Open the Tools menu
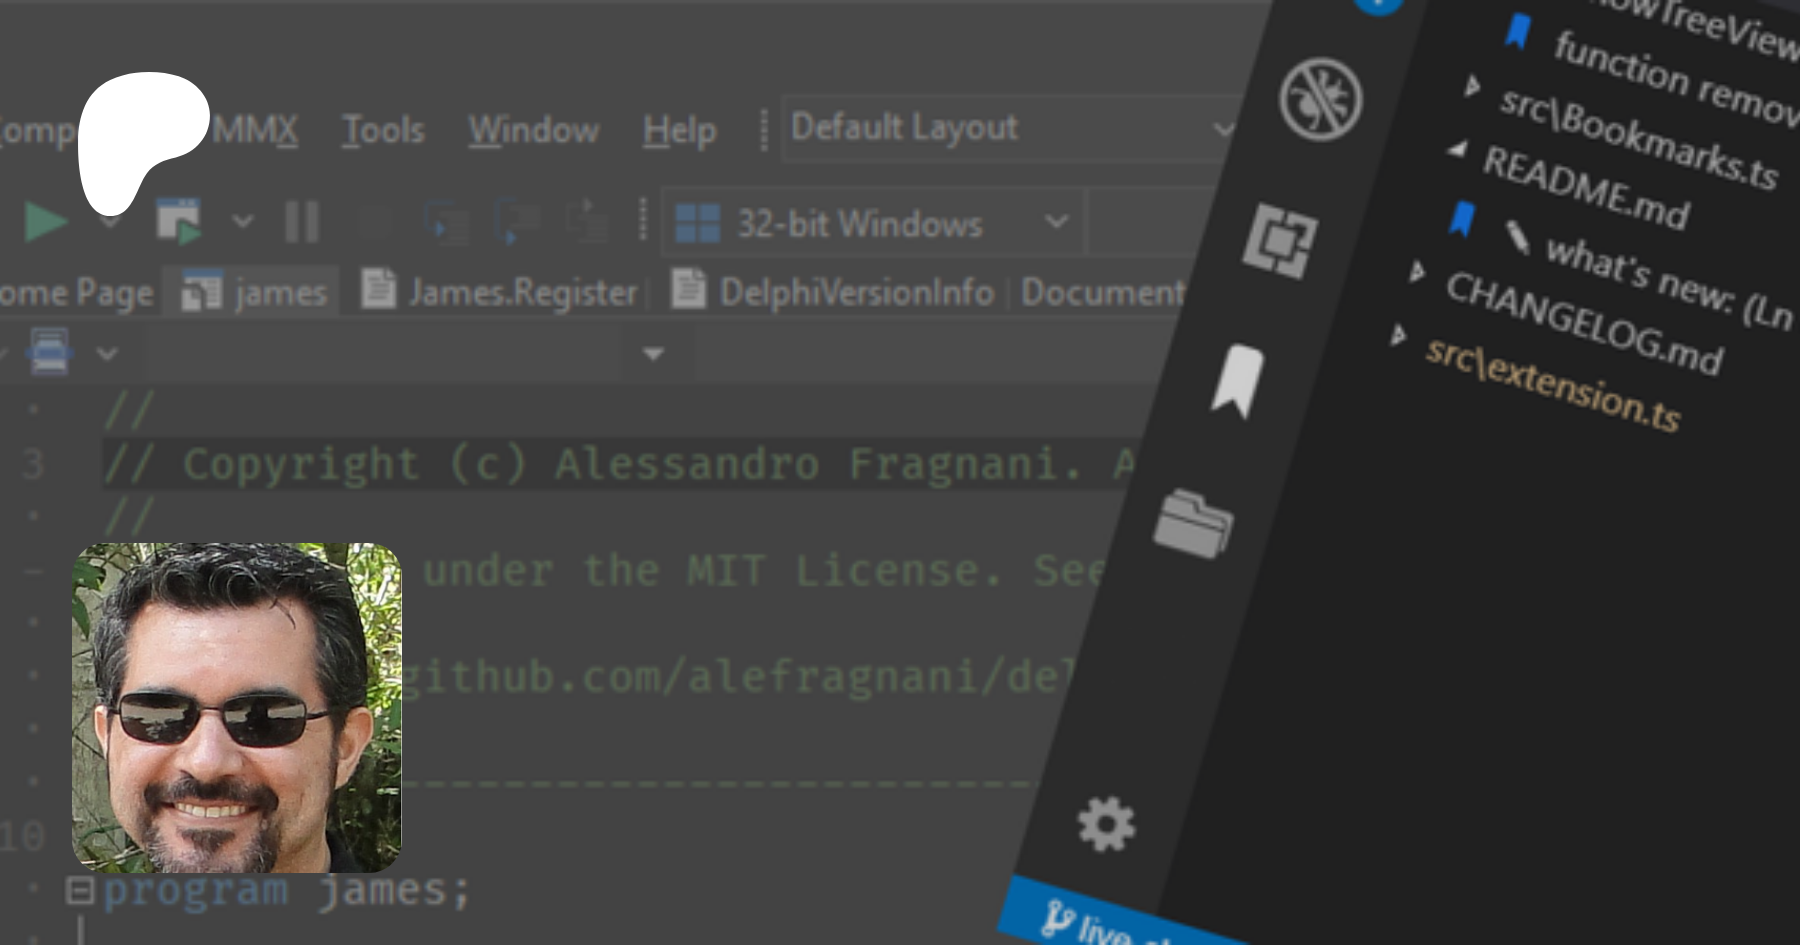The image size is (1800, 945). click(x=383, y=130)
